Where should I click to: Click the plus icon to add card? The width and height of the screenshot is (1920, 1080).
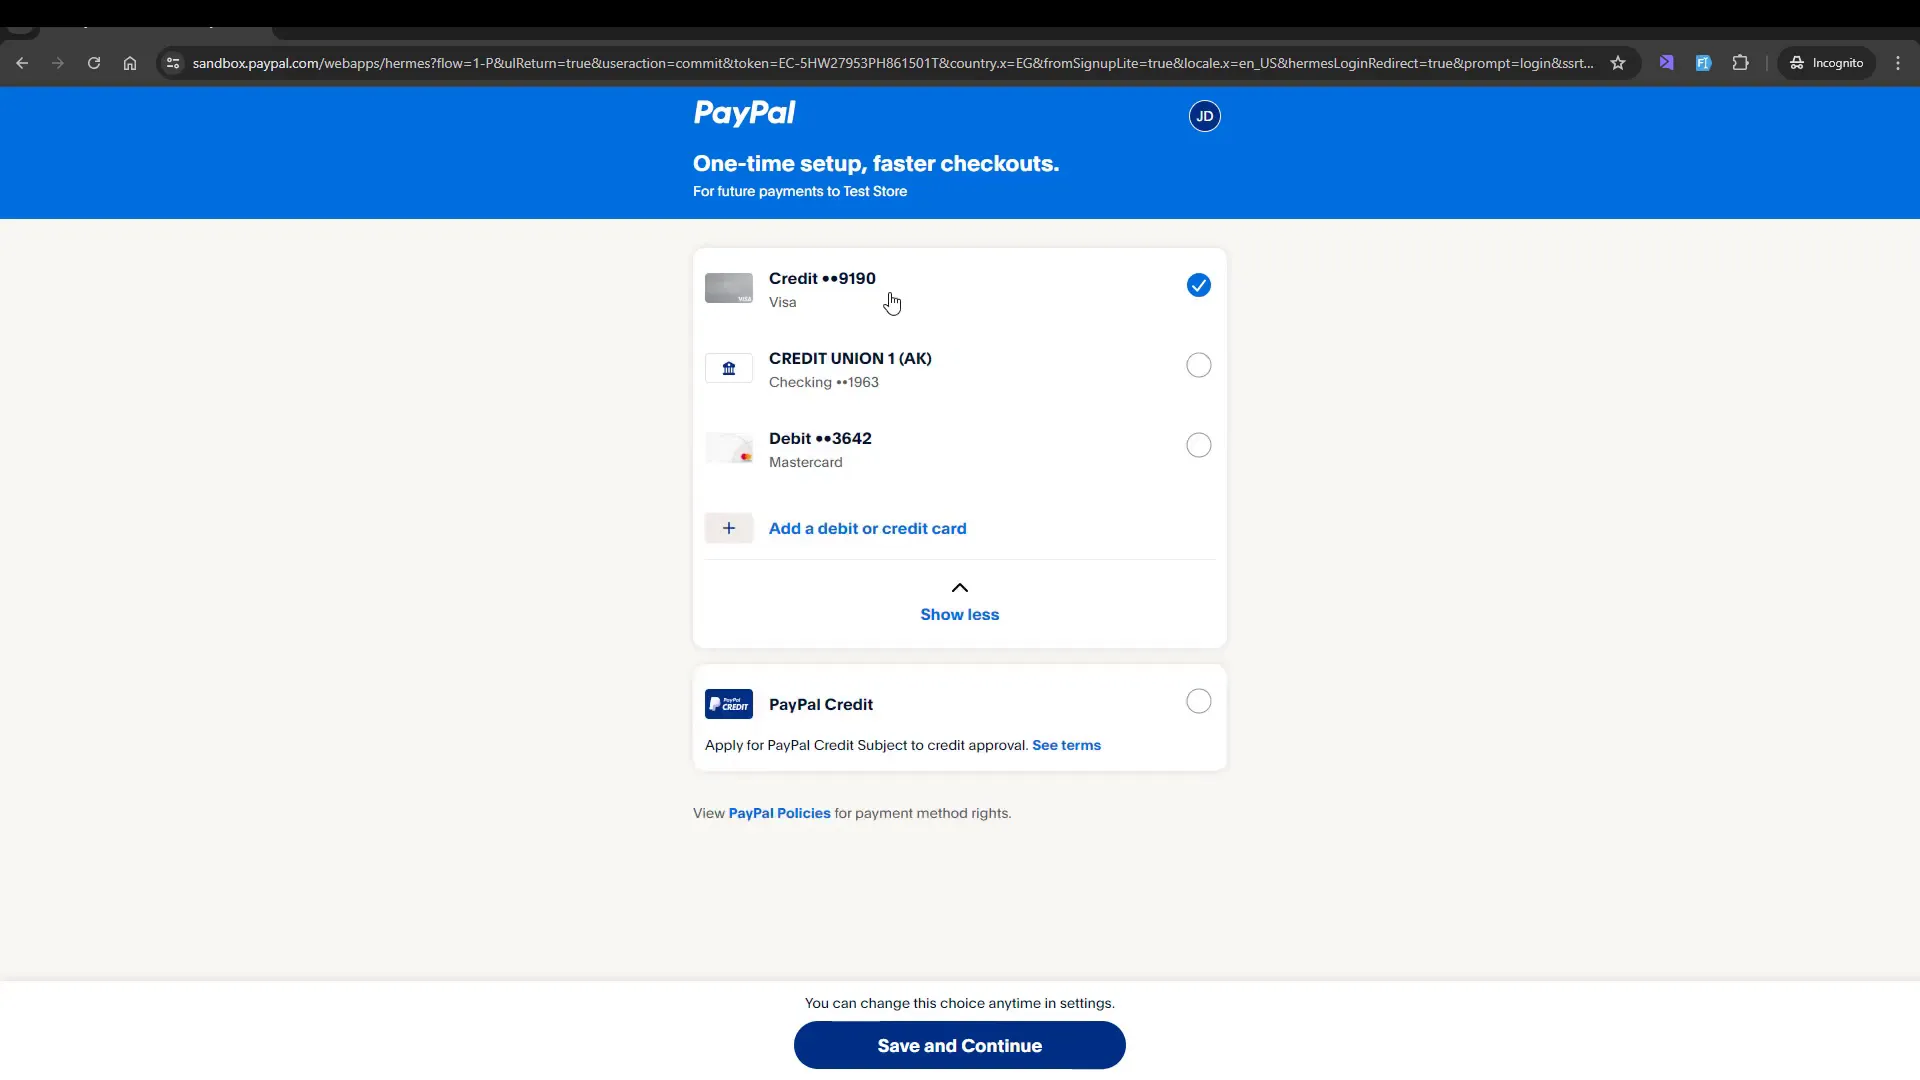coord(729,528)
